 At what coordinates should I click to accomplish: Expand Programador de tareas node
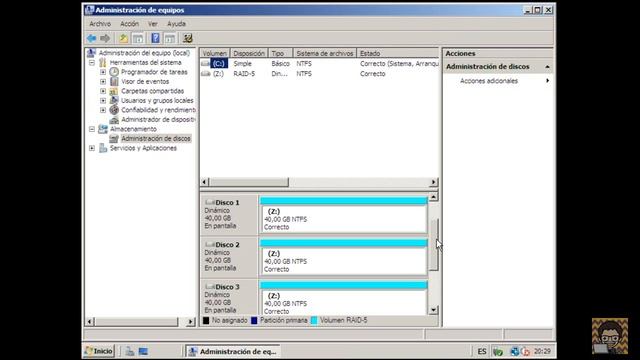click(103, 72)
